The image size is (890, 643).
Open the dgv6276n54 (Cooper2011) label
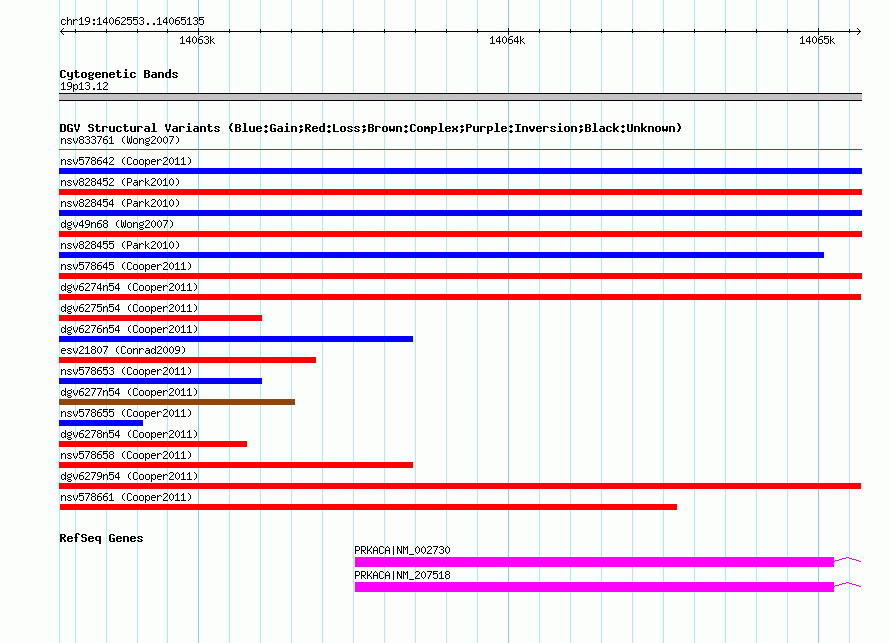point(129,329)
